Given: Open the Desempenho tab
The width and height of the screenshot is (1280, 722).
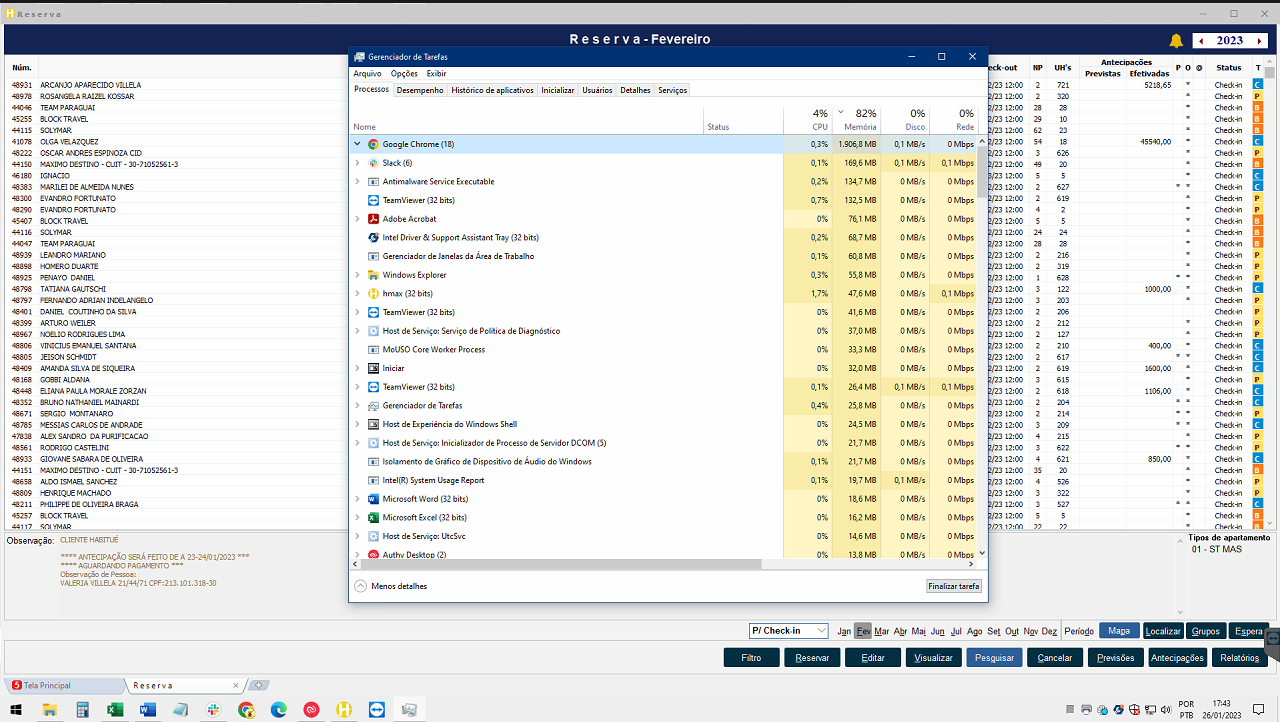Looking at the screenshot, I should coord(420,90).
